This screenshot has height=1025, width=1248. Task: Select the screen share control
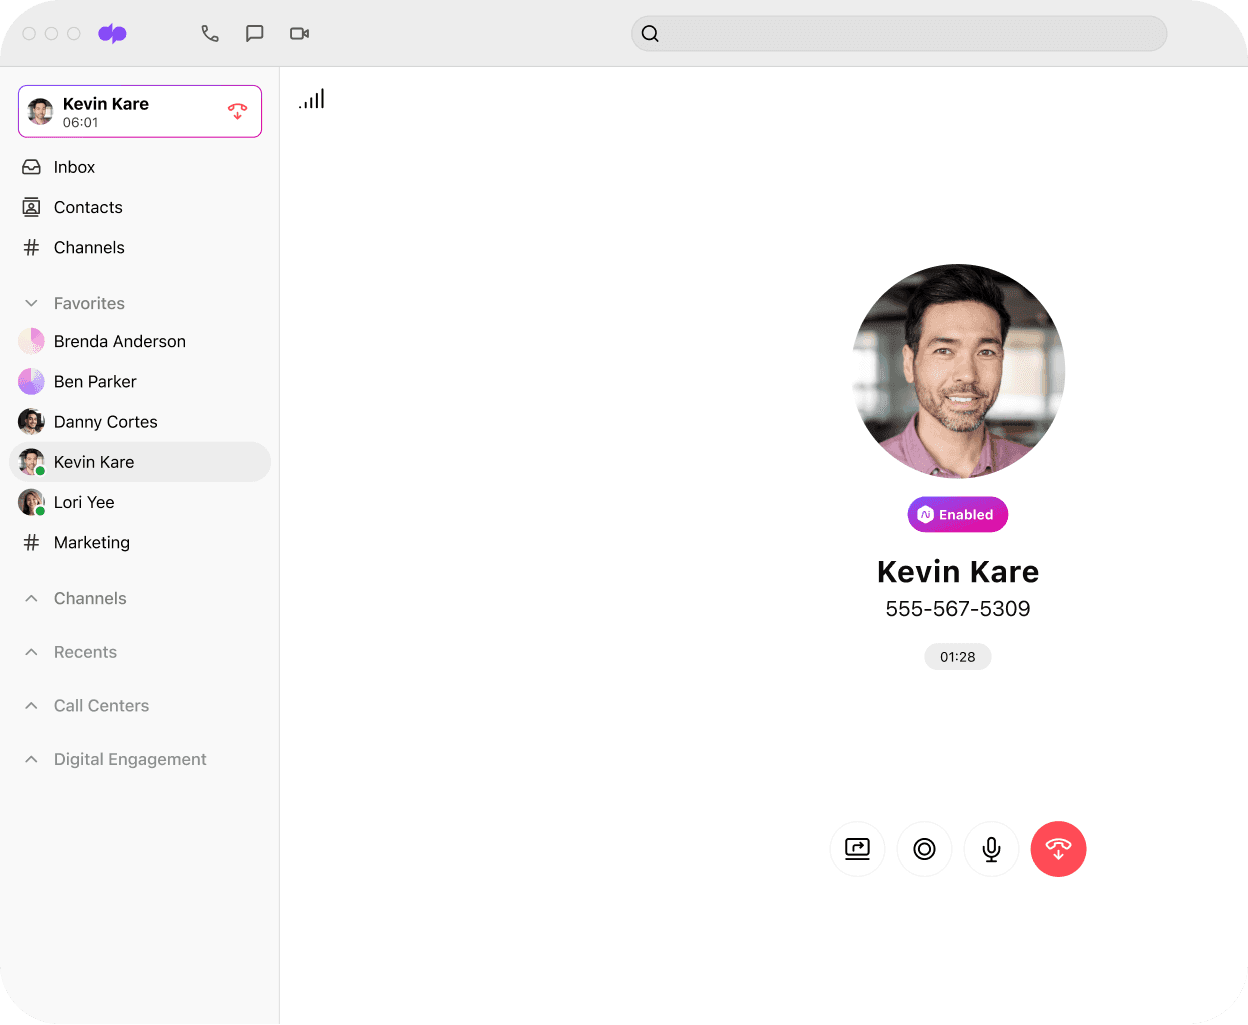(x=857, y=848)
